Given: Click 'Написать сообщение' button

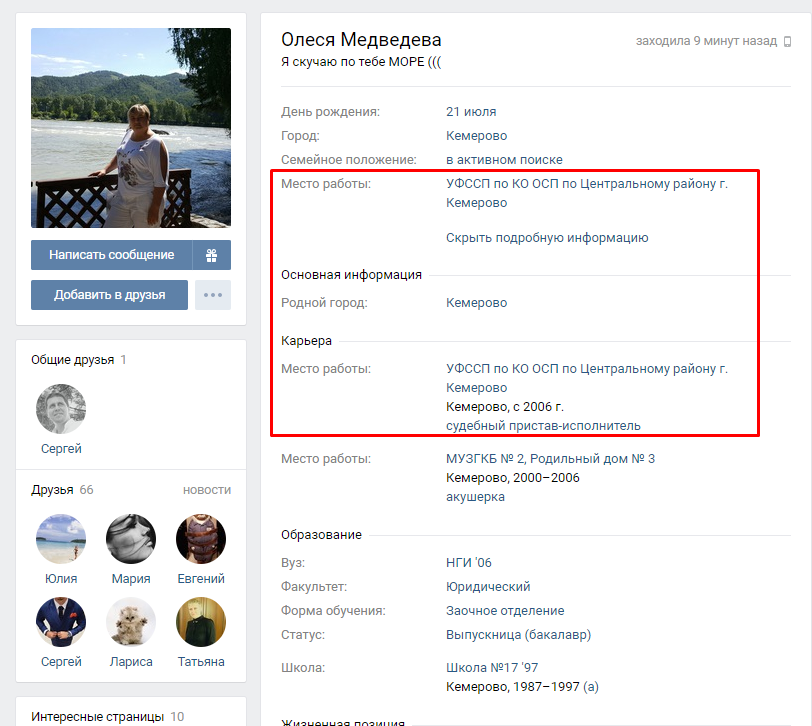Looking at the screenshot, I should (x=111, y=255).
